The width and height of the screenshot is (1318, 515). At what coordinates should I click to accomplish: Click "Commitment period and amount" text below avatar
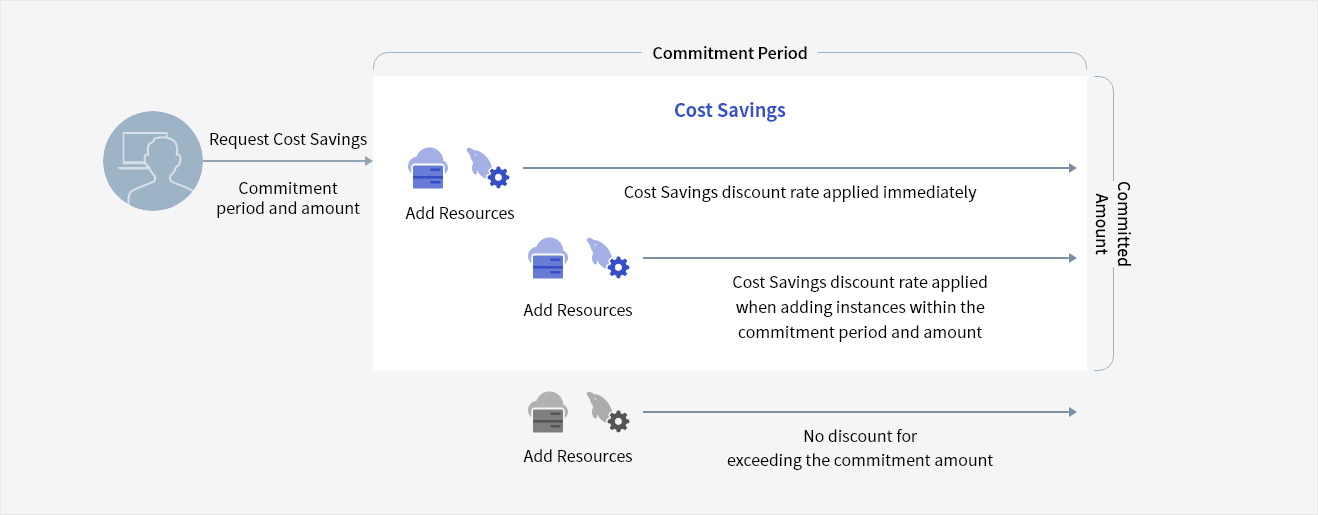coord(288,198)
